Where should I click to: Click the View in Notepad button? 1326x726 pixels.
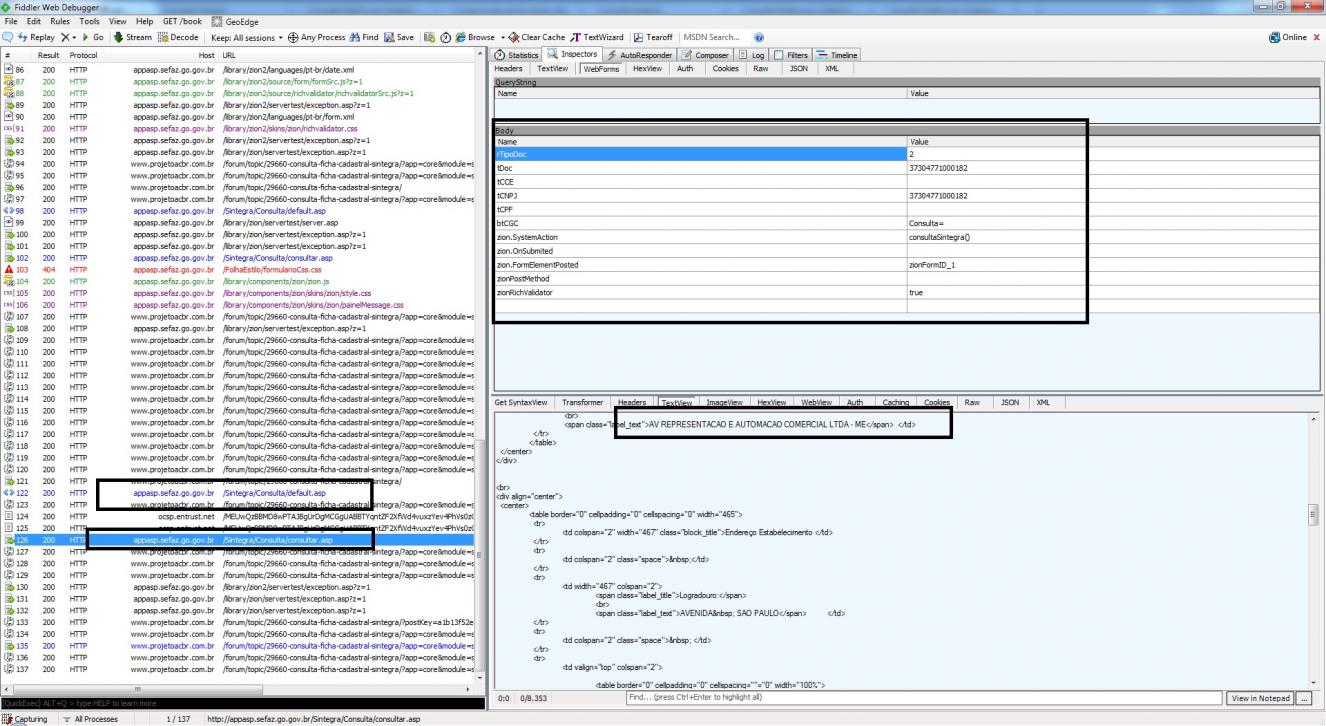coord(1260,697)
